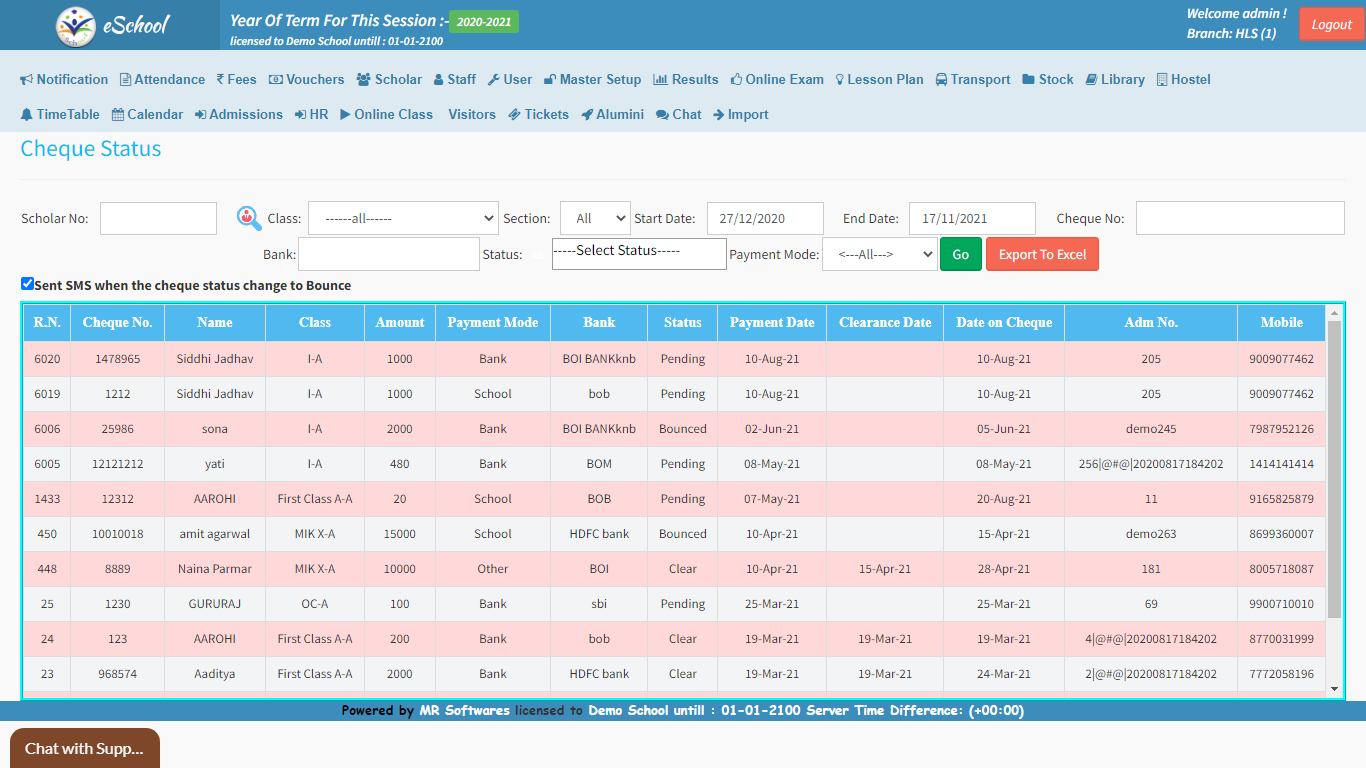Click the Chat bubble icon
The image size is (1366, 768).
click(x=662, y=115)
